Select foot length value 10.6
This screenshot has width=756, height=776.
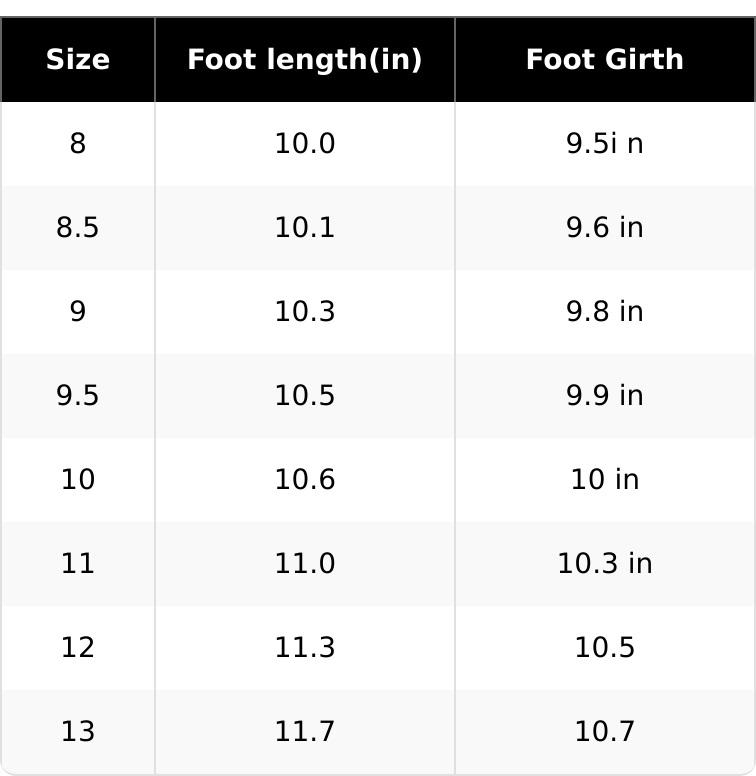point(305,480)
